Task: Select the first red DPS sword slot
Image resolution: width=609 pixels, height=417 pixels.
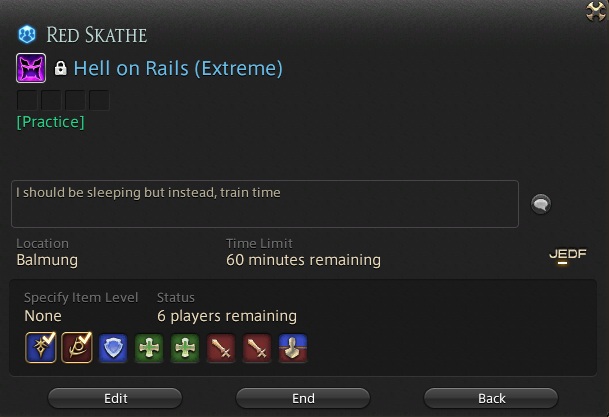Action: (221, 348)
